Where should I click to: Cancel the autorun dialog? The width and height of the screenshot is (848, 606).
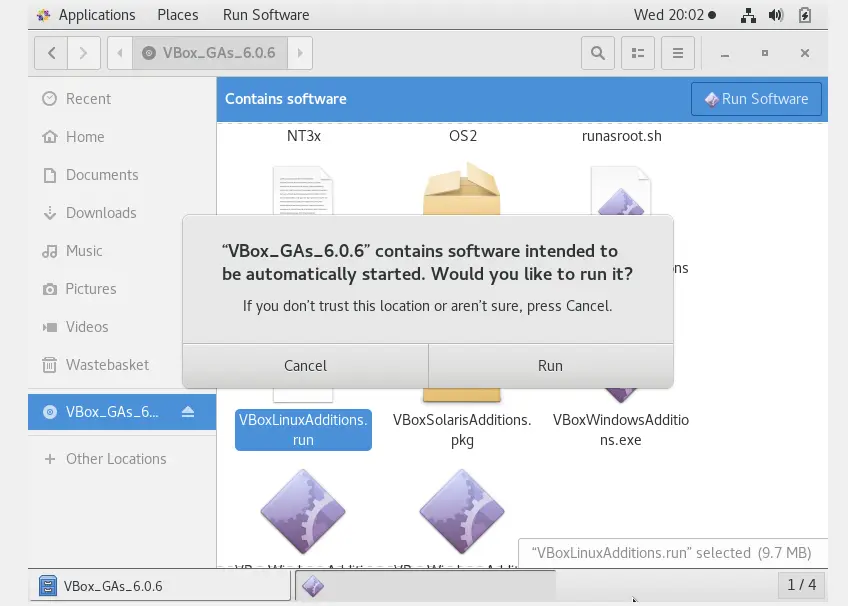click(x=306, y=366)
